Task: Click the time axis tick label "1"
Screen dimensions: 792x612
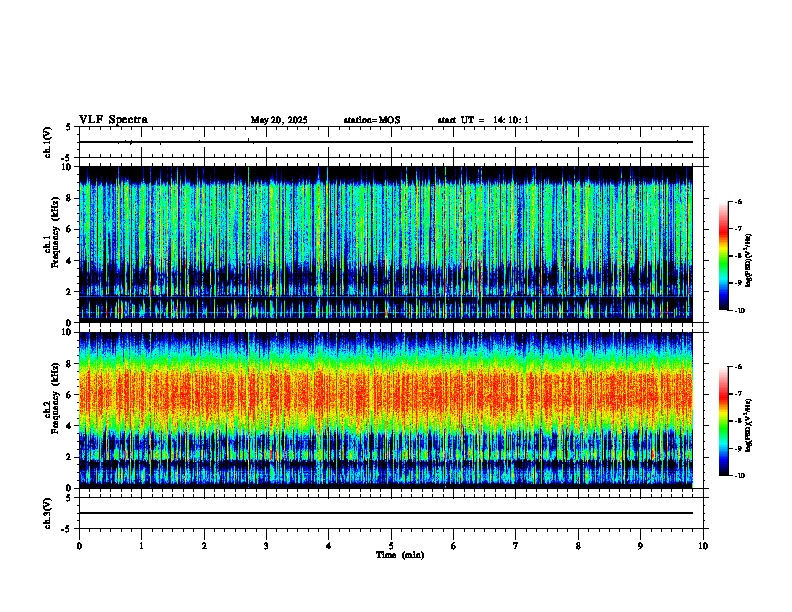Action: point(142,546)
